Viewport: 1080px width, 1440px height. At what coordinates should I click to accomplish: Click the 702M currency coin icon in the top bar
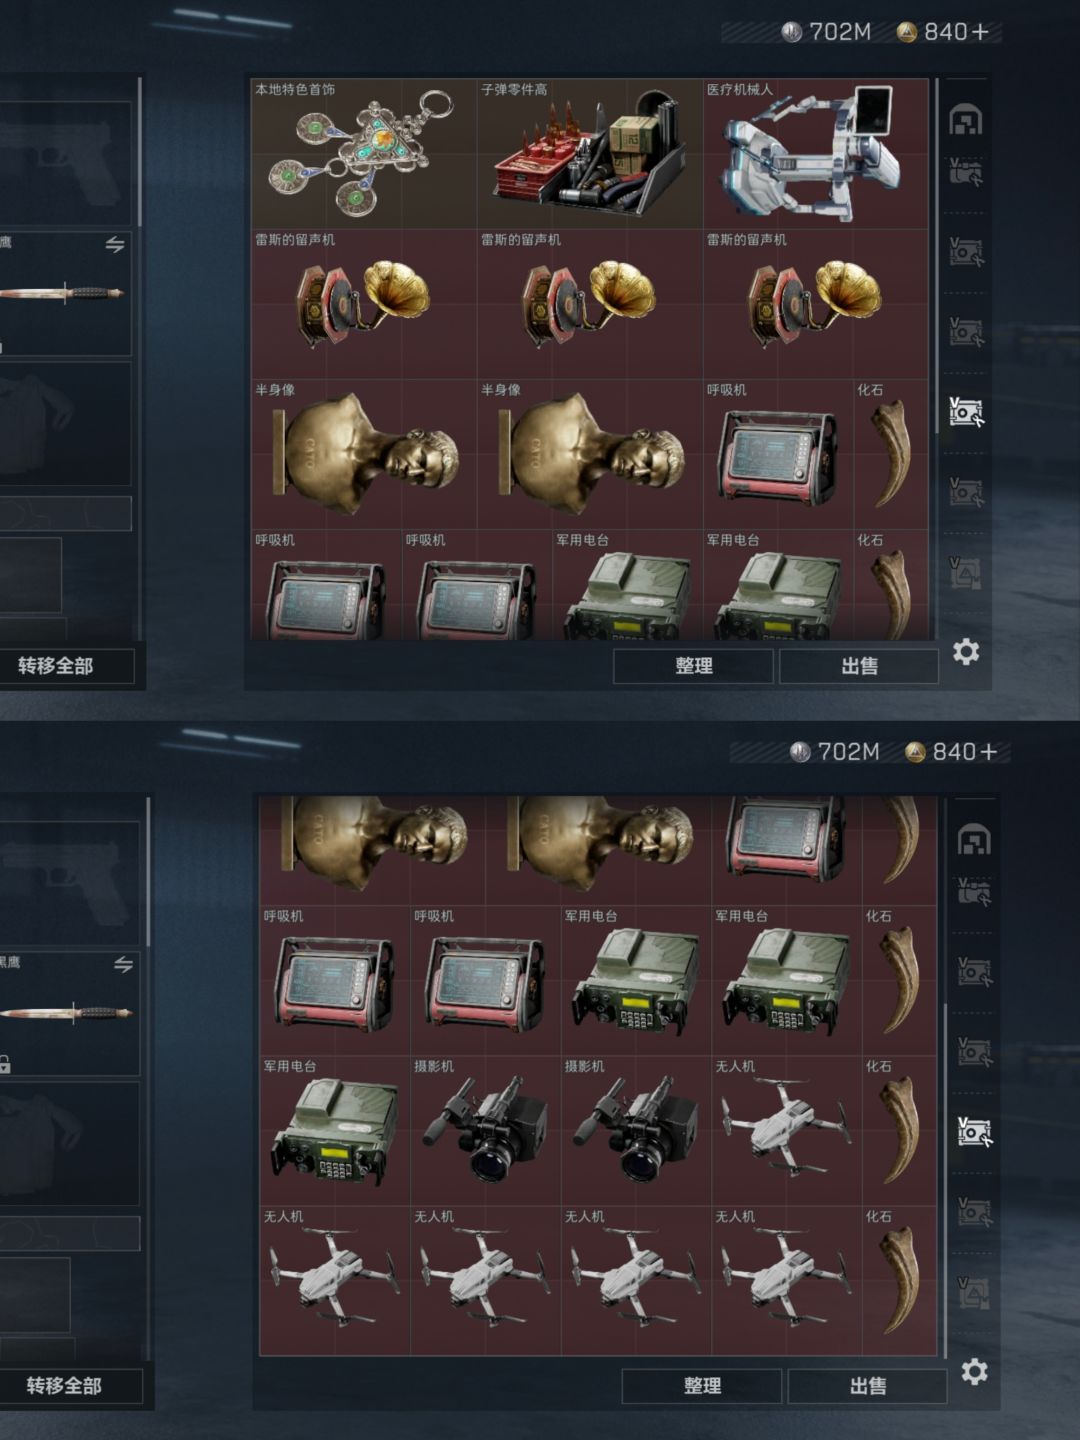pos(792,32)
